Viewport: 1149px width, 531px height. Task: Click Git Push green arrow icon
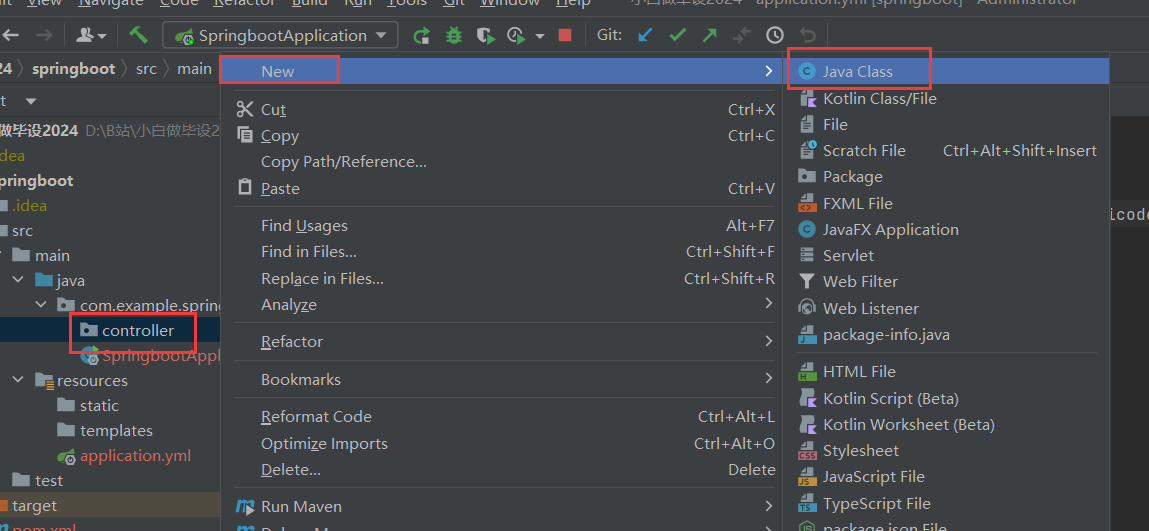(709, 34)
